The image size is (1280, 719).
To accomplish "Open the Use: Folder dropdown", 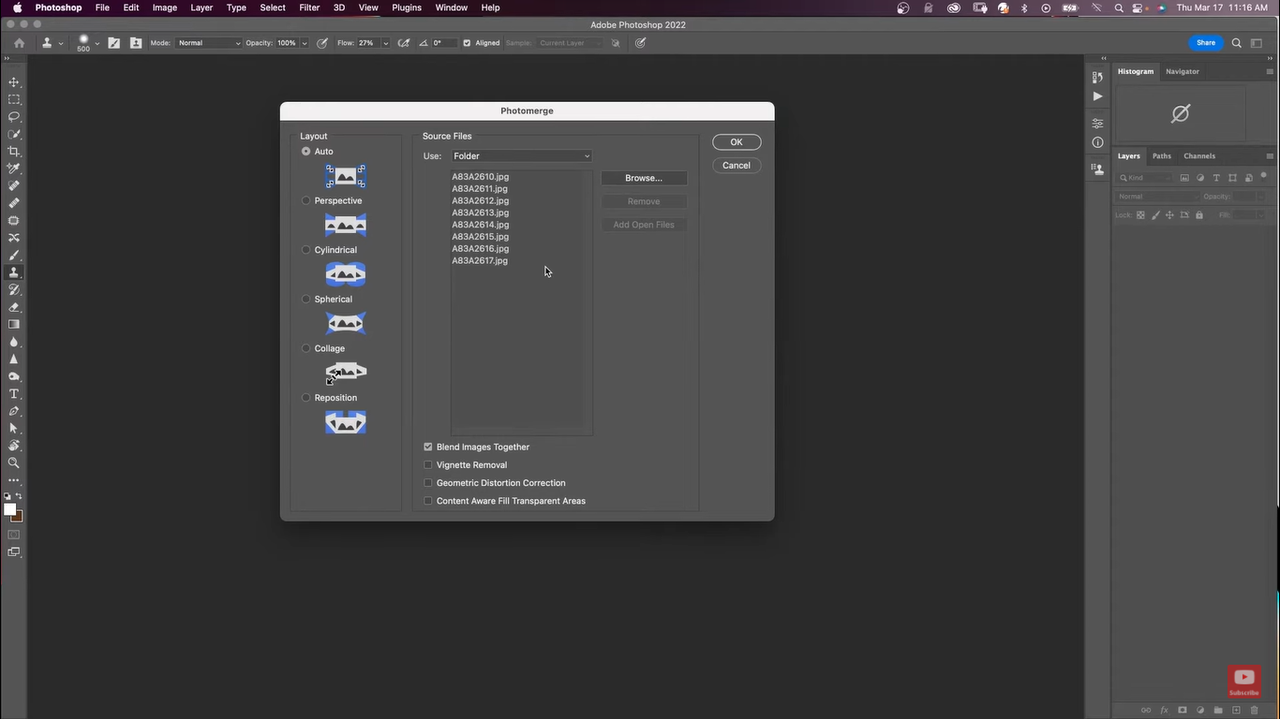I will click(x=521, y=156).
